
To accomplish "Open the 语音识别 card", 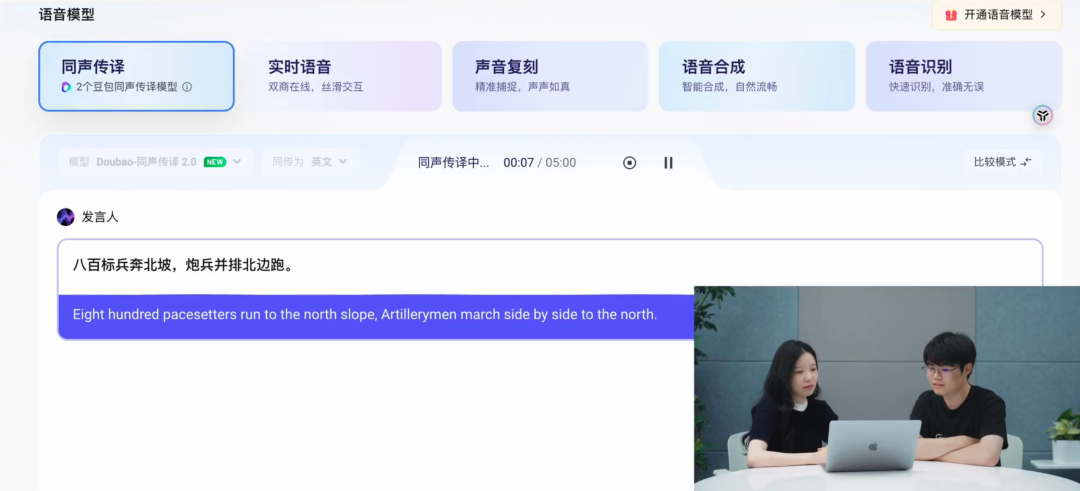I will (963, 76).
